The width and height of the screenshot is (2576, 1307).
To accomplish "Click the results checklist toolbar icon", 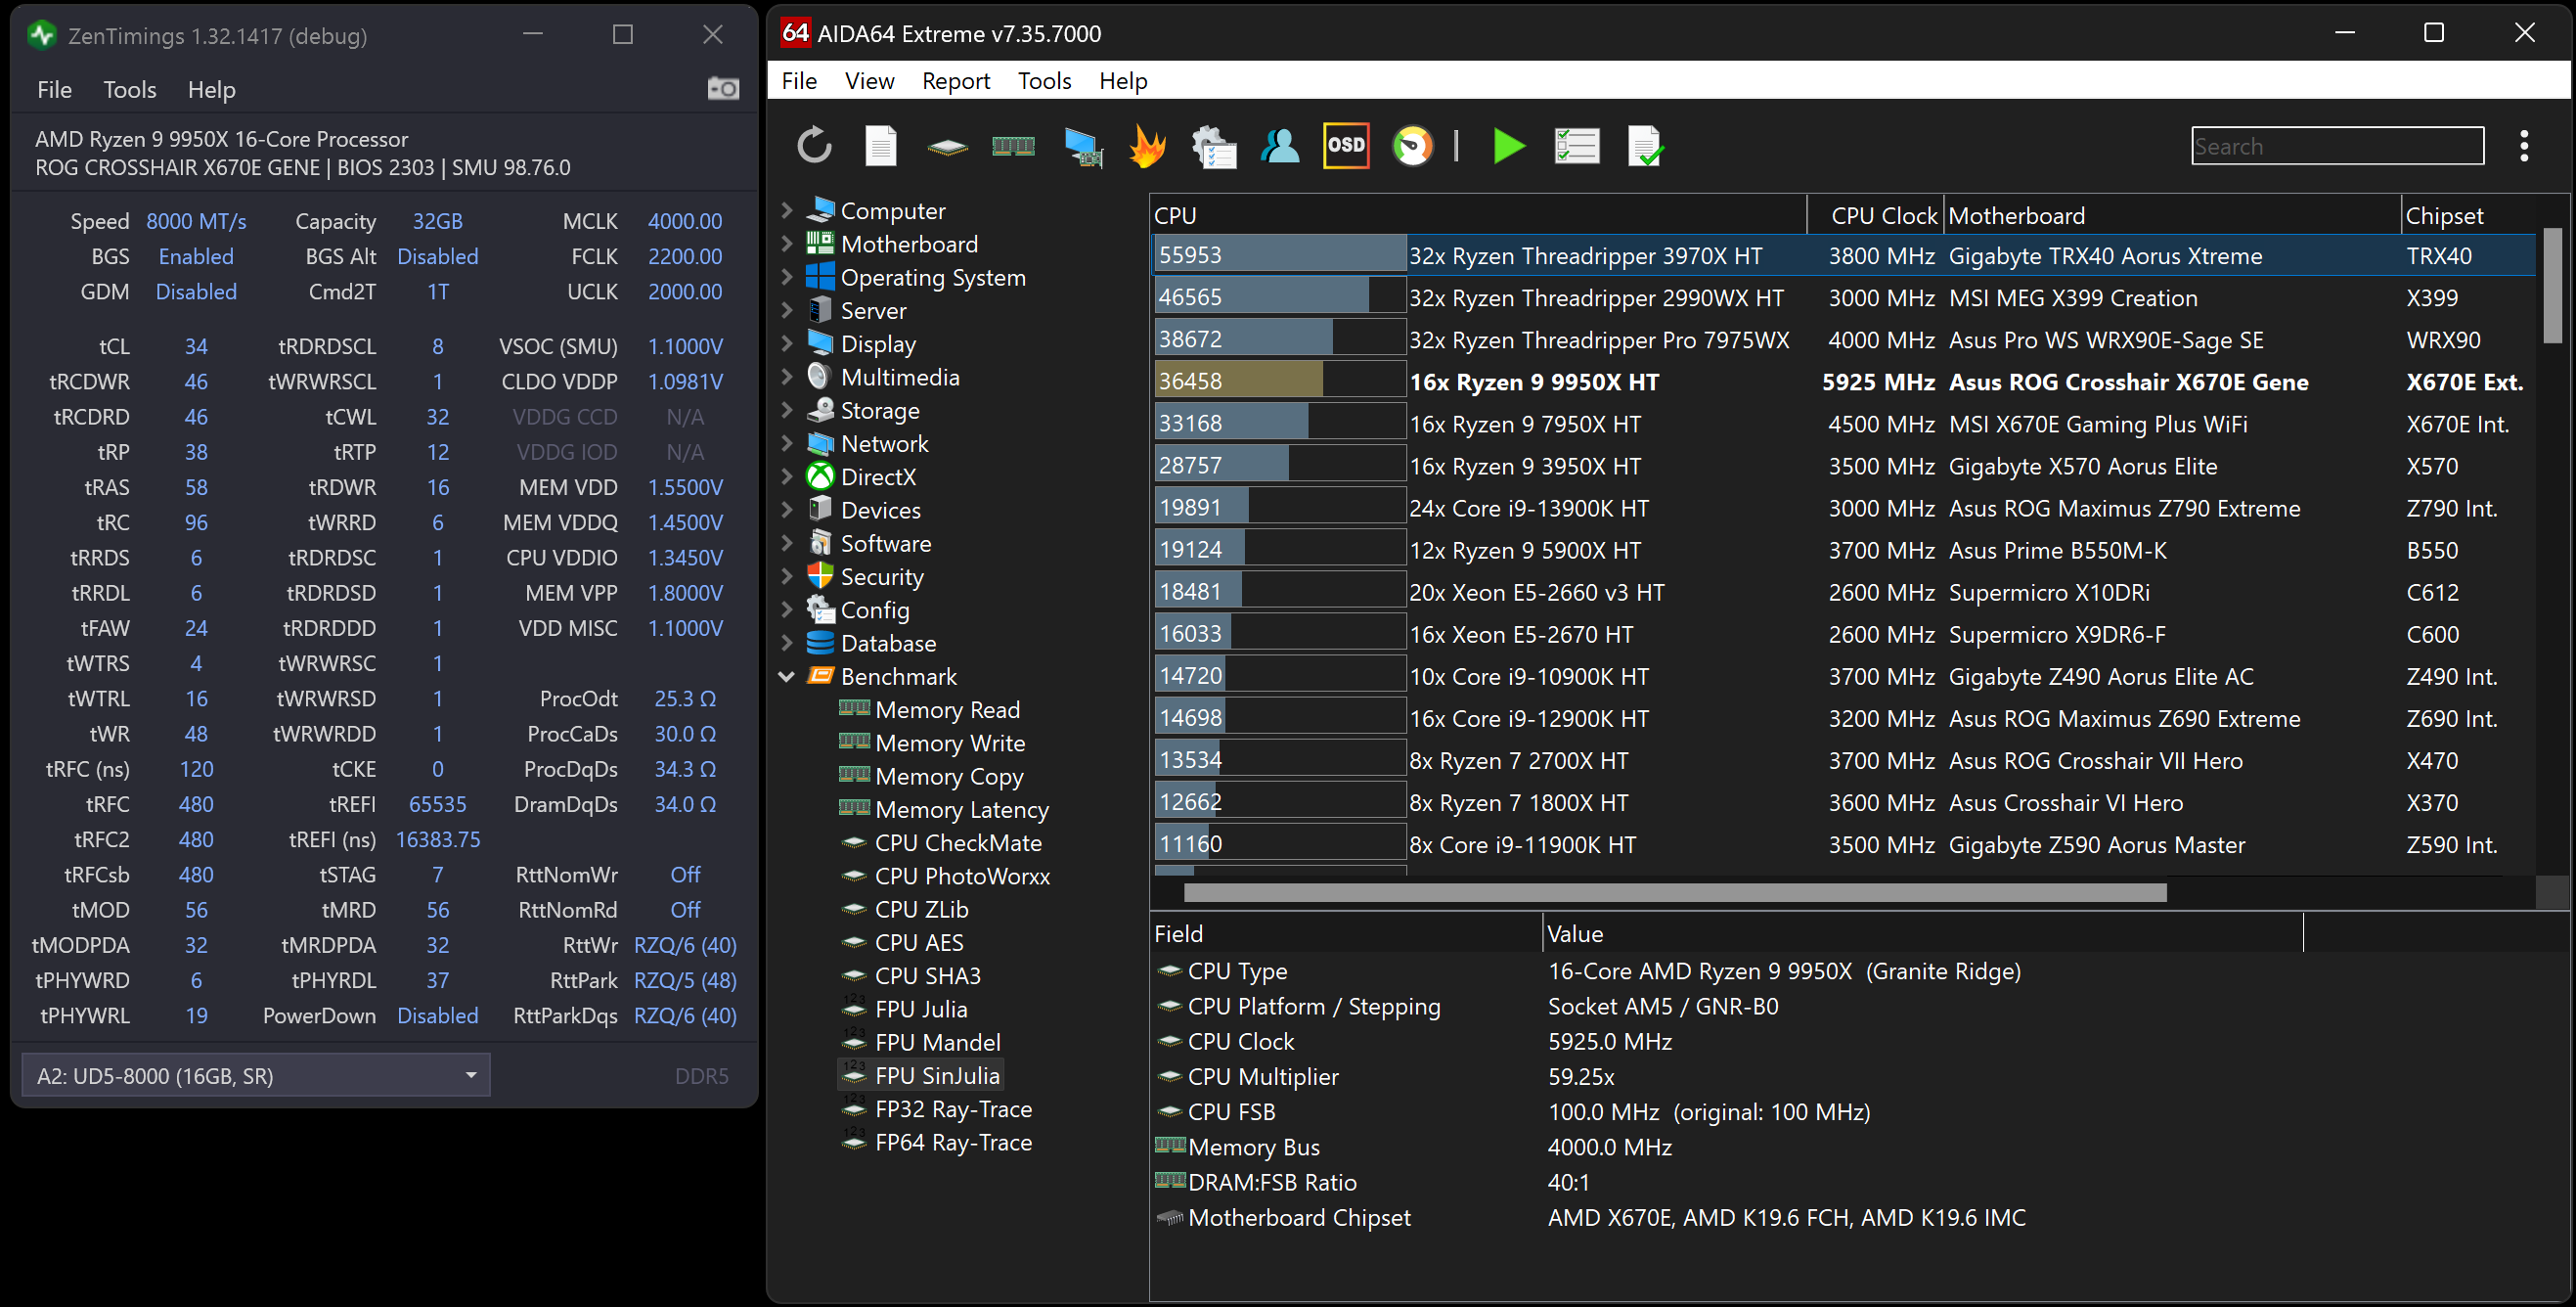I will pos(1576,146).
